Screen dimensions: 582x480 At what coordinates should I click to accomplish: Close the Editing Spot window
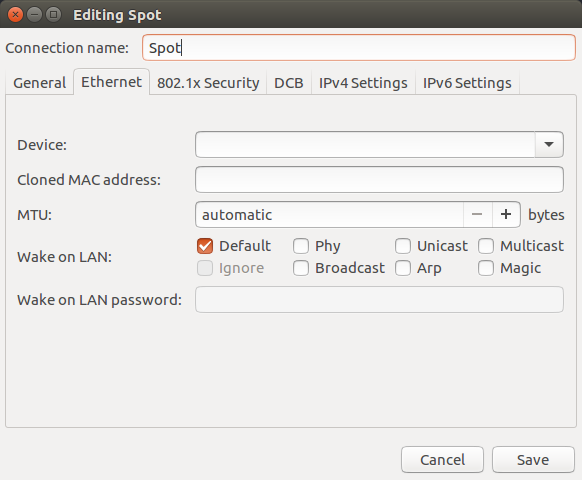(x=15, y=15)
